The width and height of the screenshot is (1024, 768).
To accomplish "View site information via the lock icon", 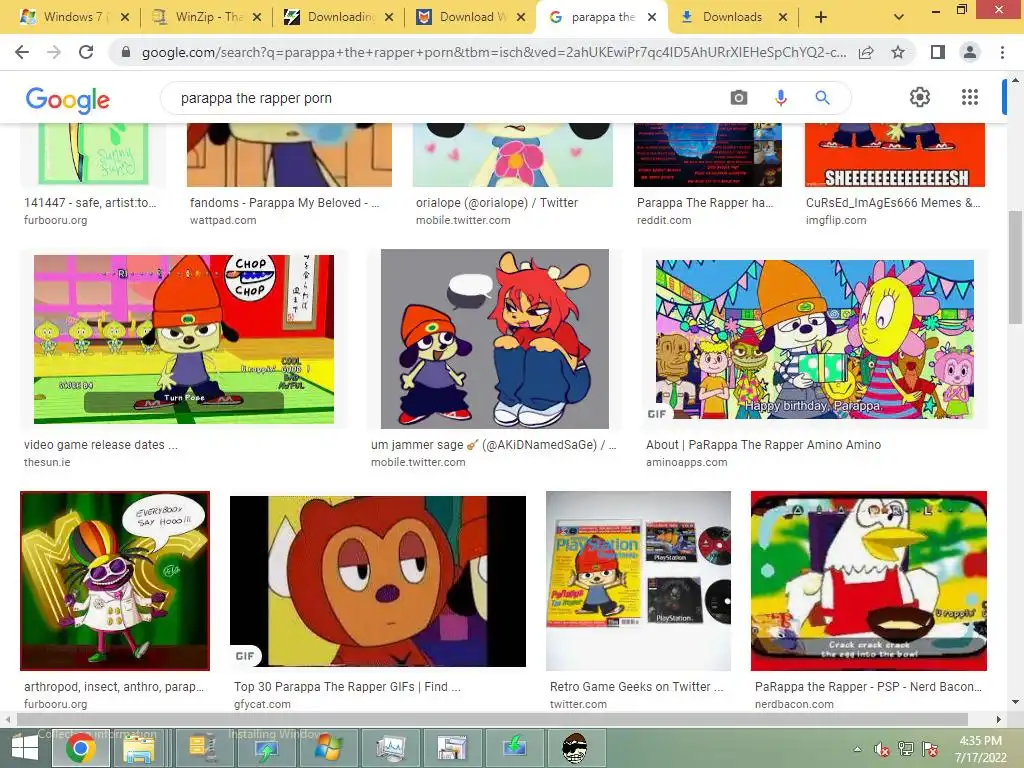I will (126, 52).
